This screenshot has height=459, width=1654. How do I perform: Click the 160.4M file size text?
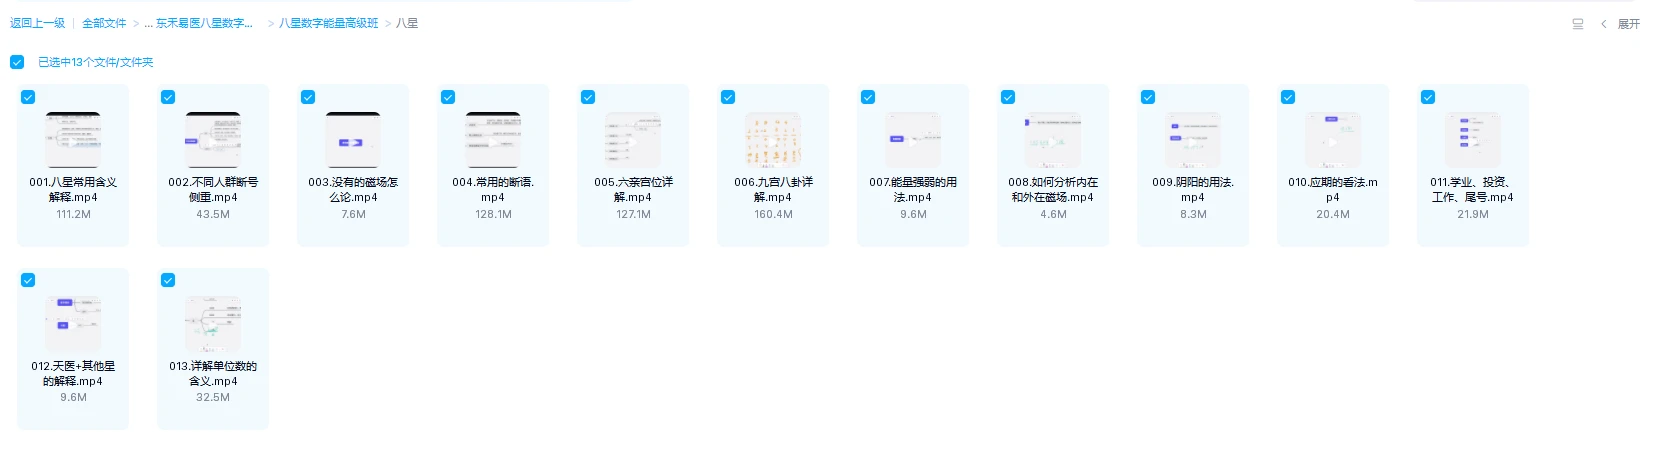773,214
